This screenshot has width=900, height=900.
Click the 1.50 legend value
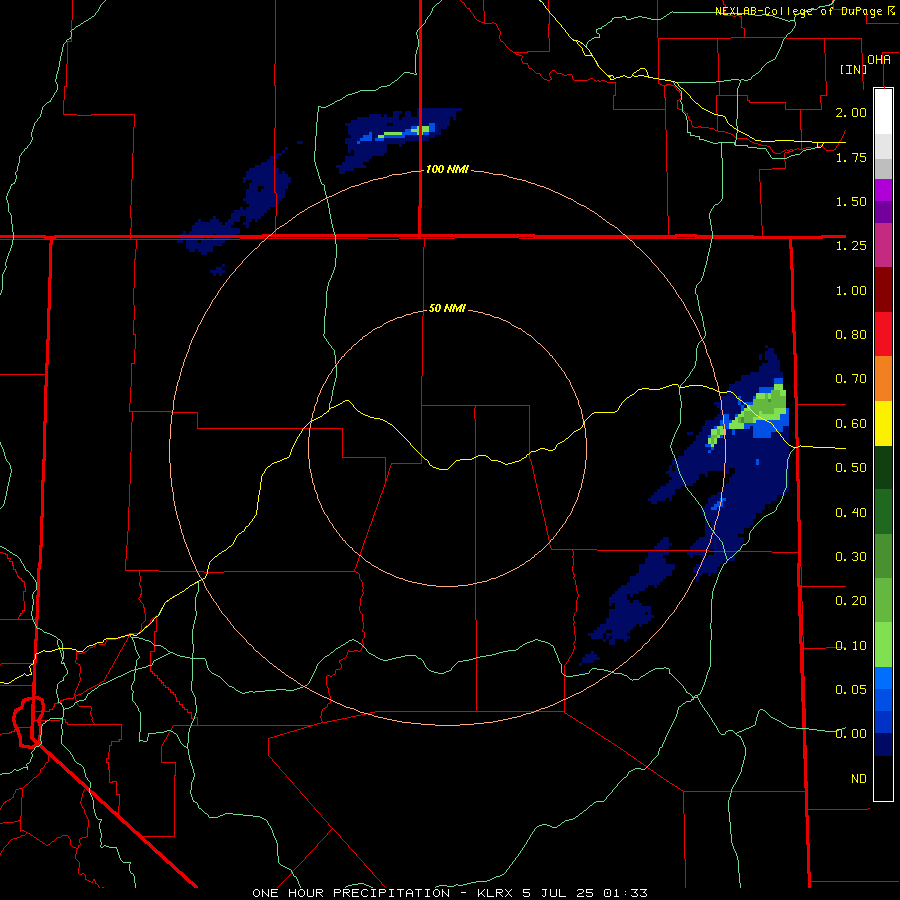tap(851, 201)
